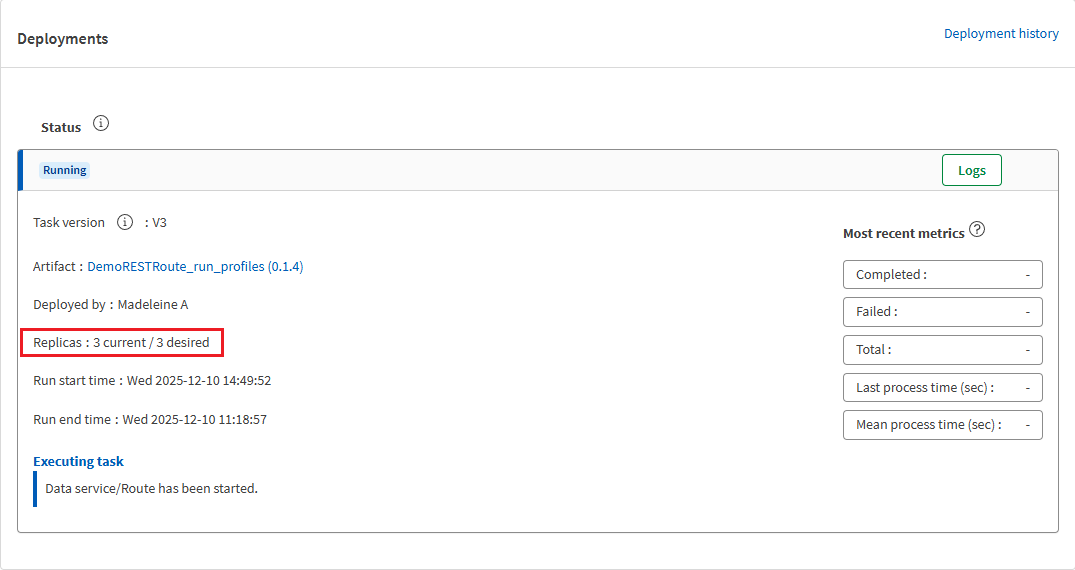Open the DemoRESTRoute_run_profiles artifact link
Screen dimensions: 1075x570
coord(195,267)
